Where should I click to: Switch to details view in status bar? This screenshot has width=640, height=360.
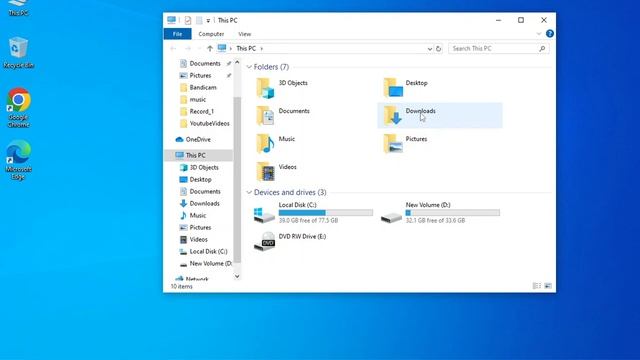coord(537,286)
